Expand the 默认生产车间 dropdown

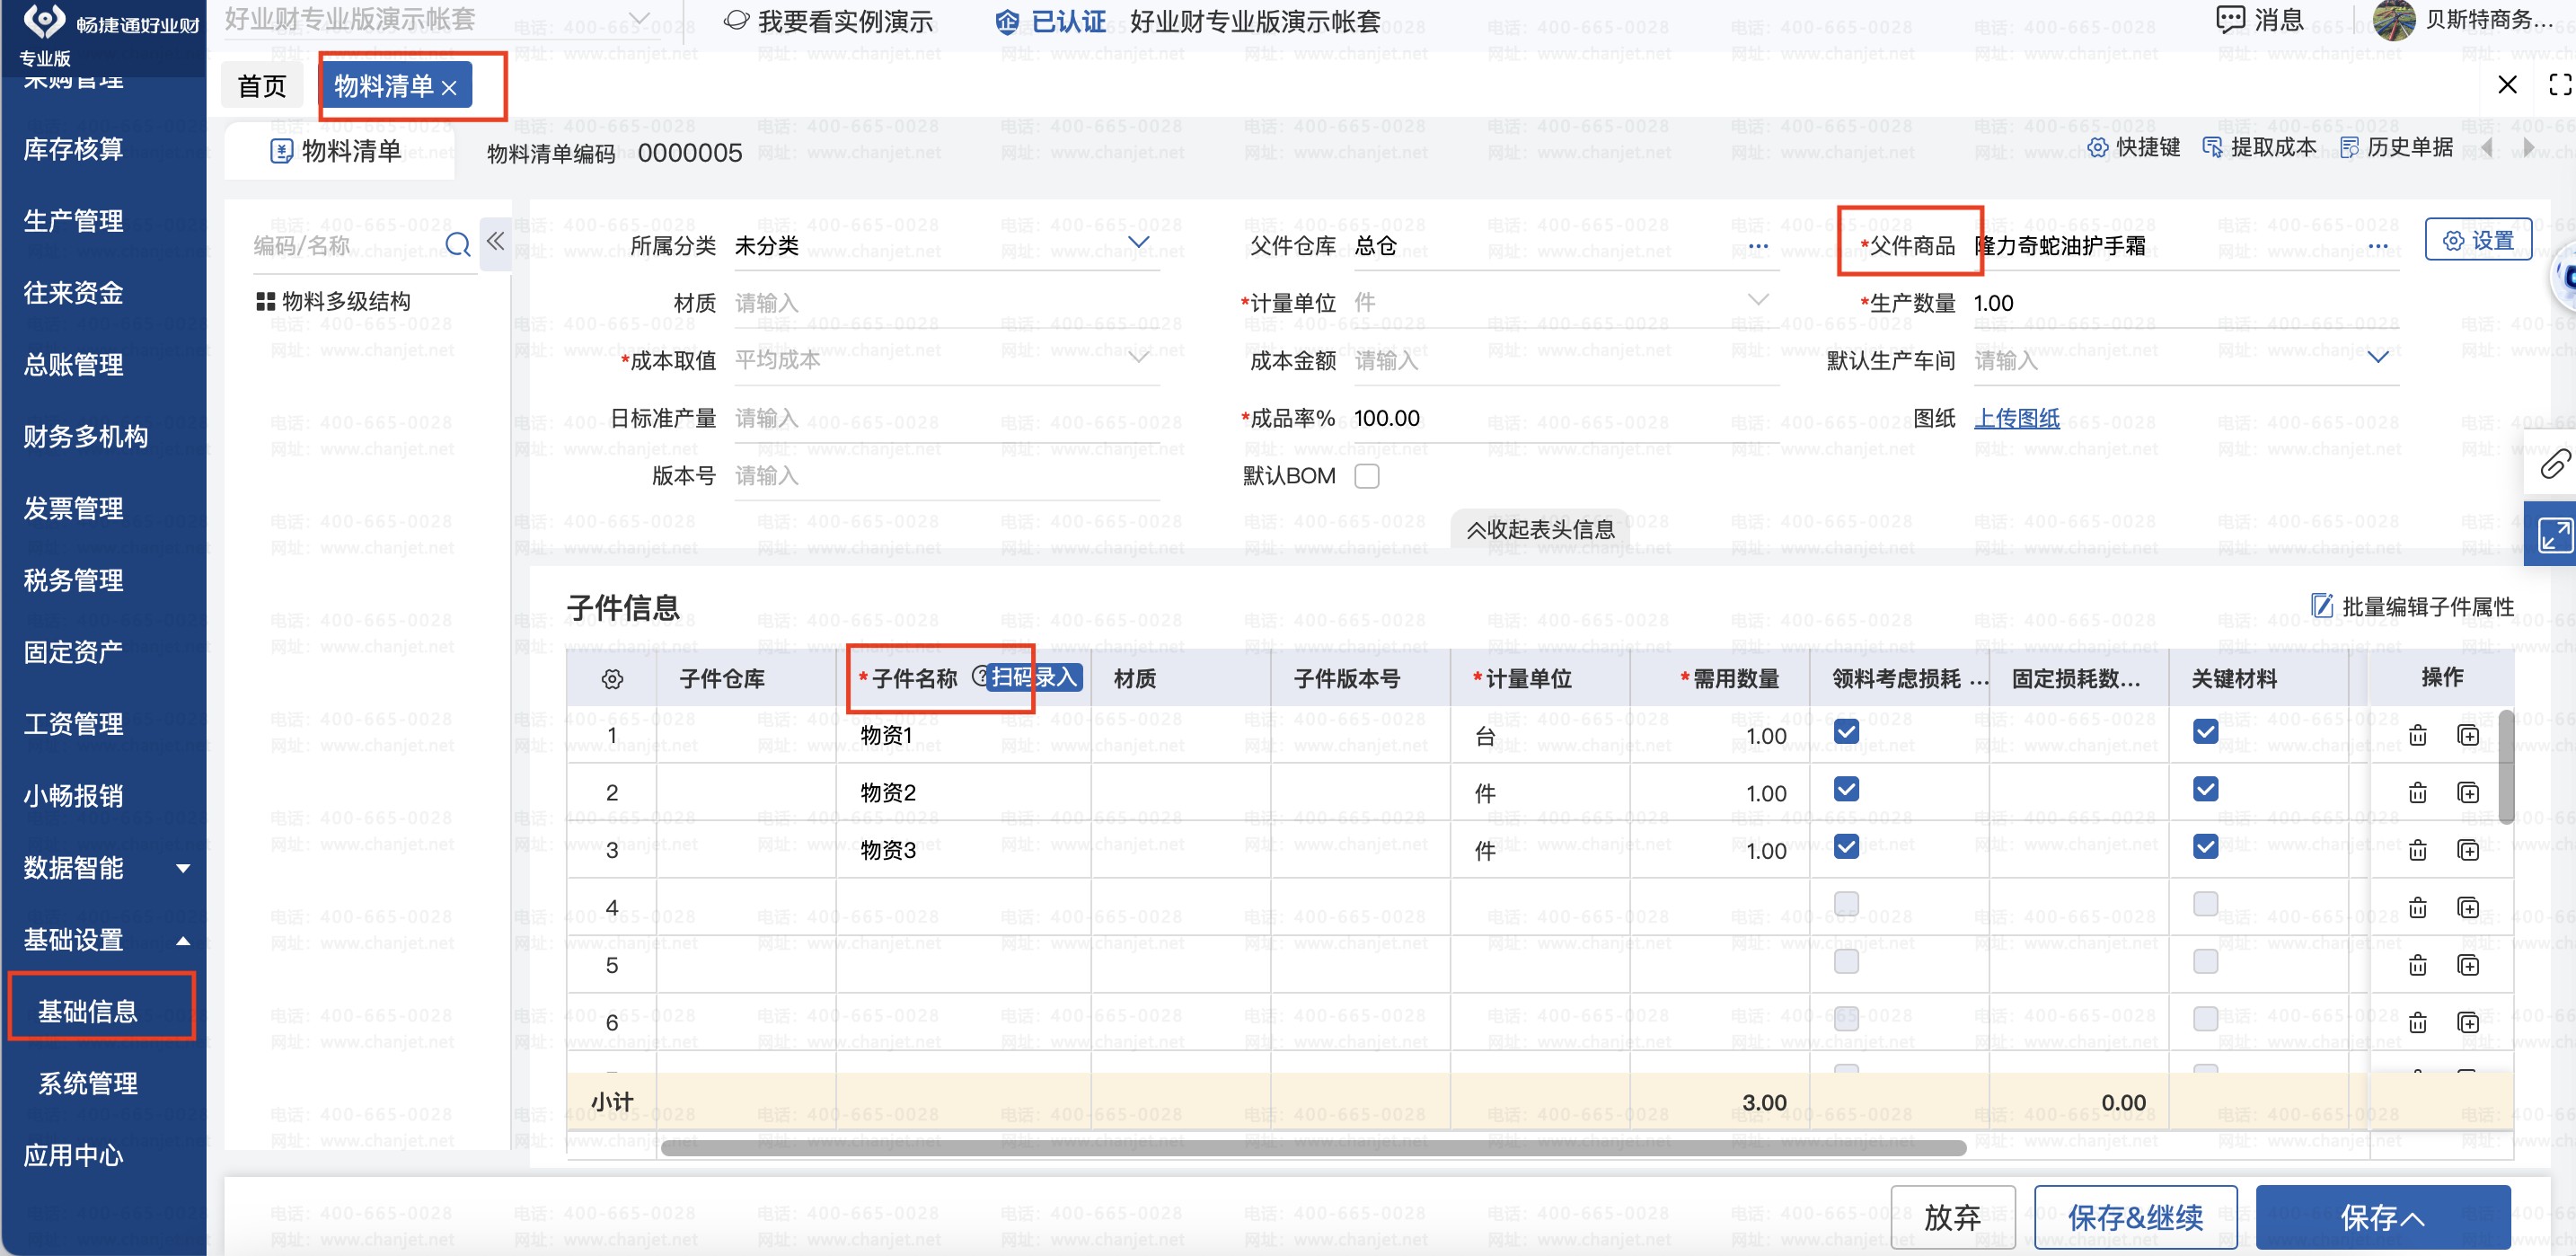[x=2378, y=358]
